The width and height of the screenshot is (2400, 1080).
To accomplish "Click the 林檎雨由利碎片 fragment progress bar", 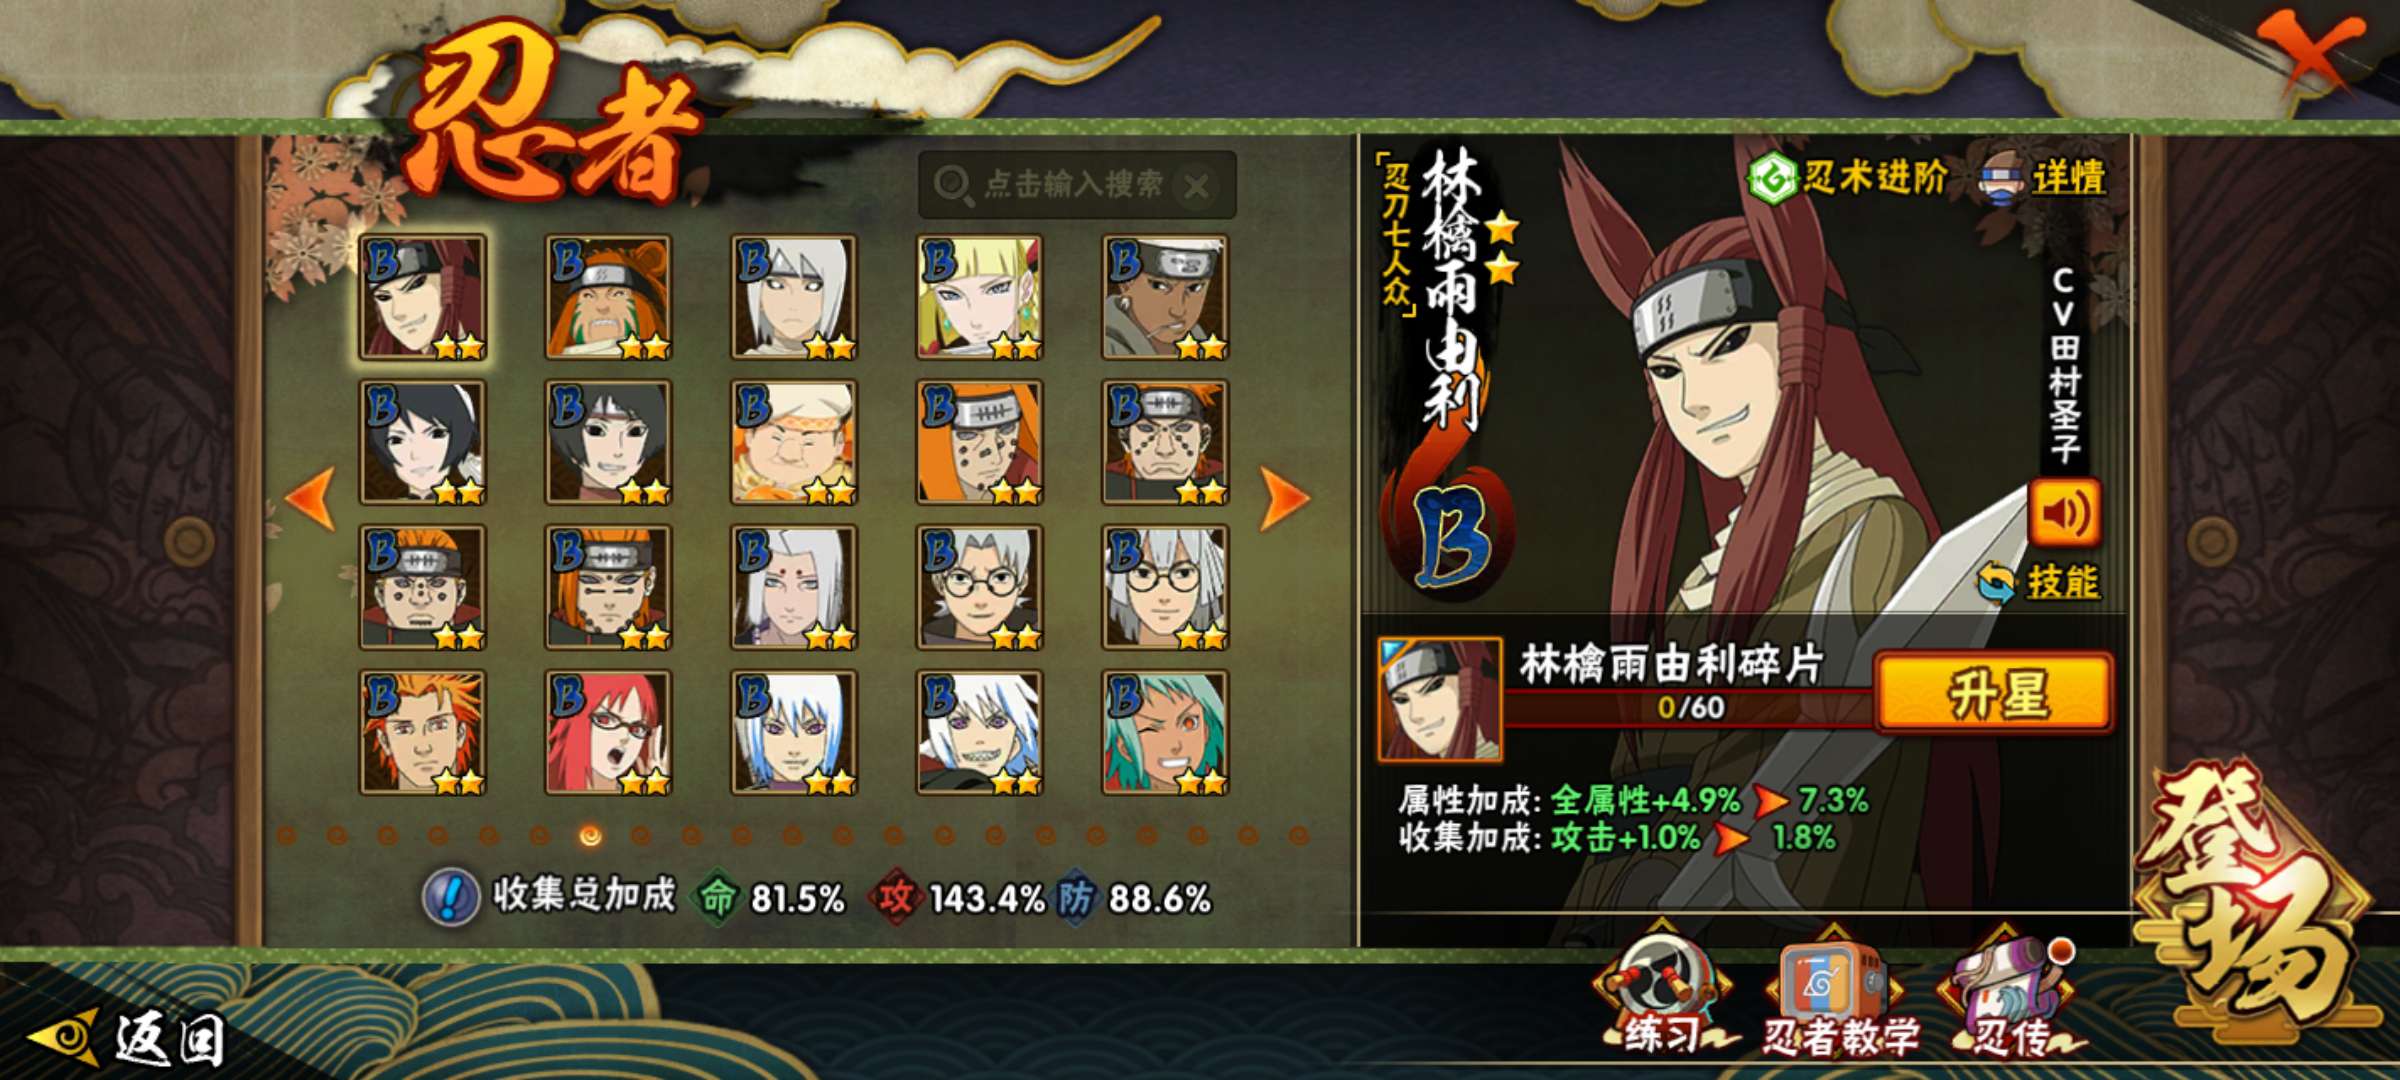I will [x=1688, y=707].
